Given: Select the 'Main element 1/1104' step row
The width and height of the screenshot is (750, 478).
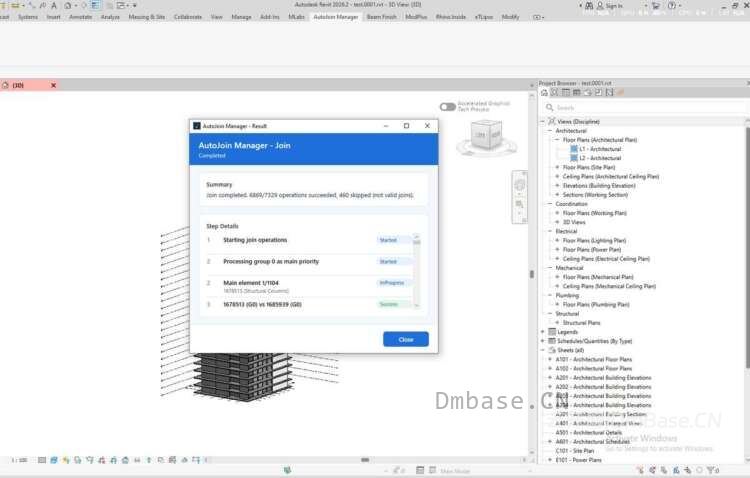Looking at the screenshot, I should tap(309, 286).
